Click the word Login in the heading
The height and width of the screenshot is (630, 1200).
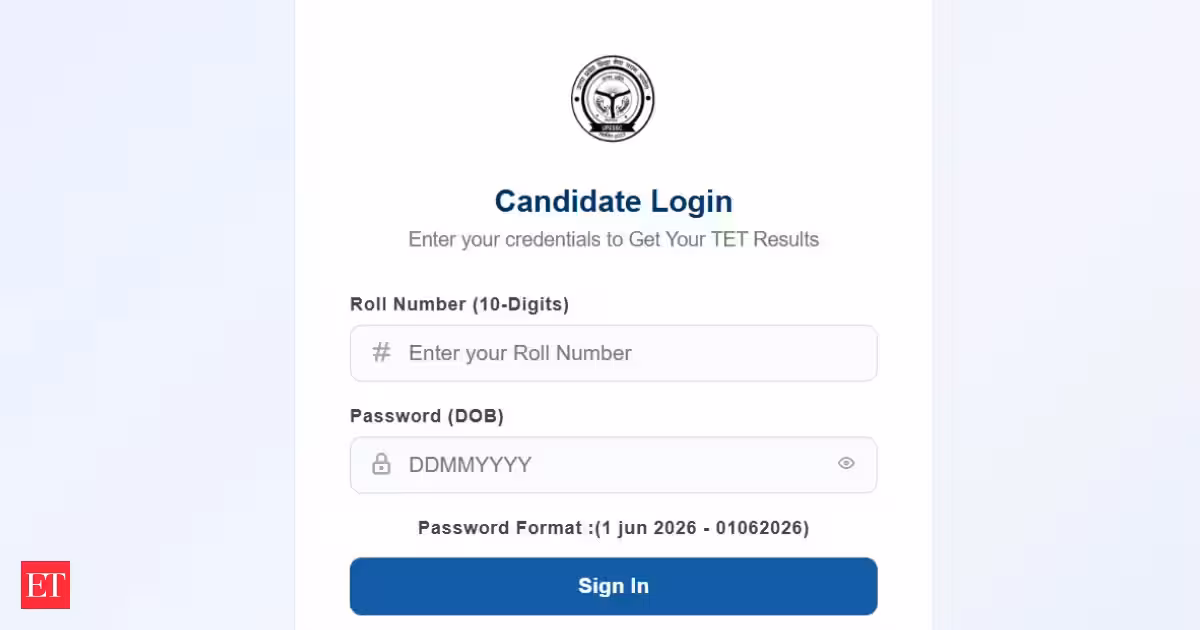coord(692,201)
